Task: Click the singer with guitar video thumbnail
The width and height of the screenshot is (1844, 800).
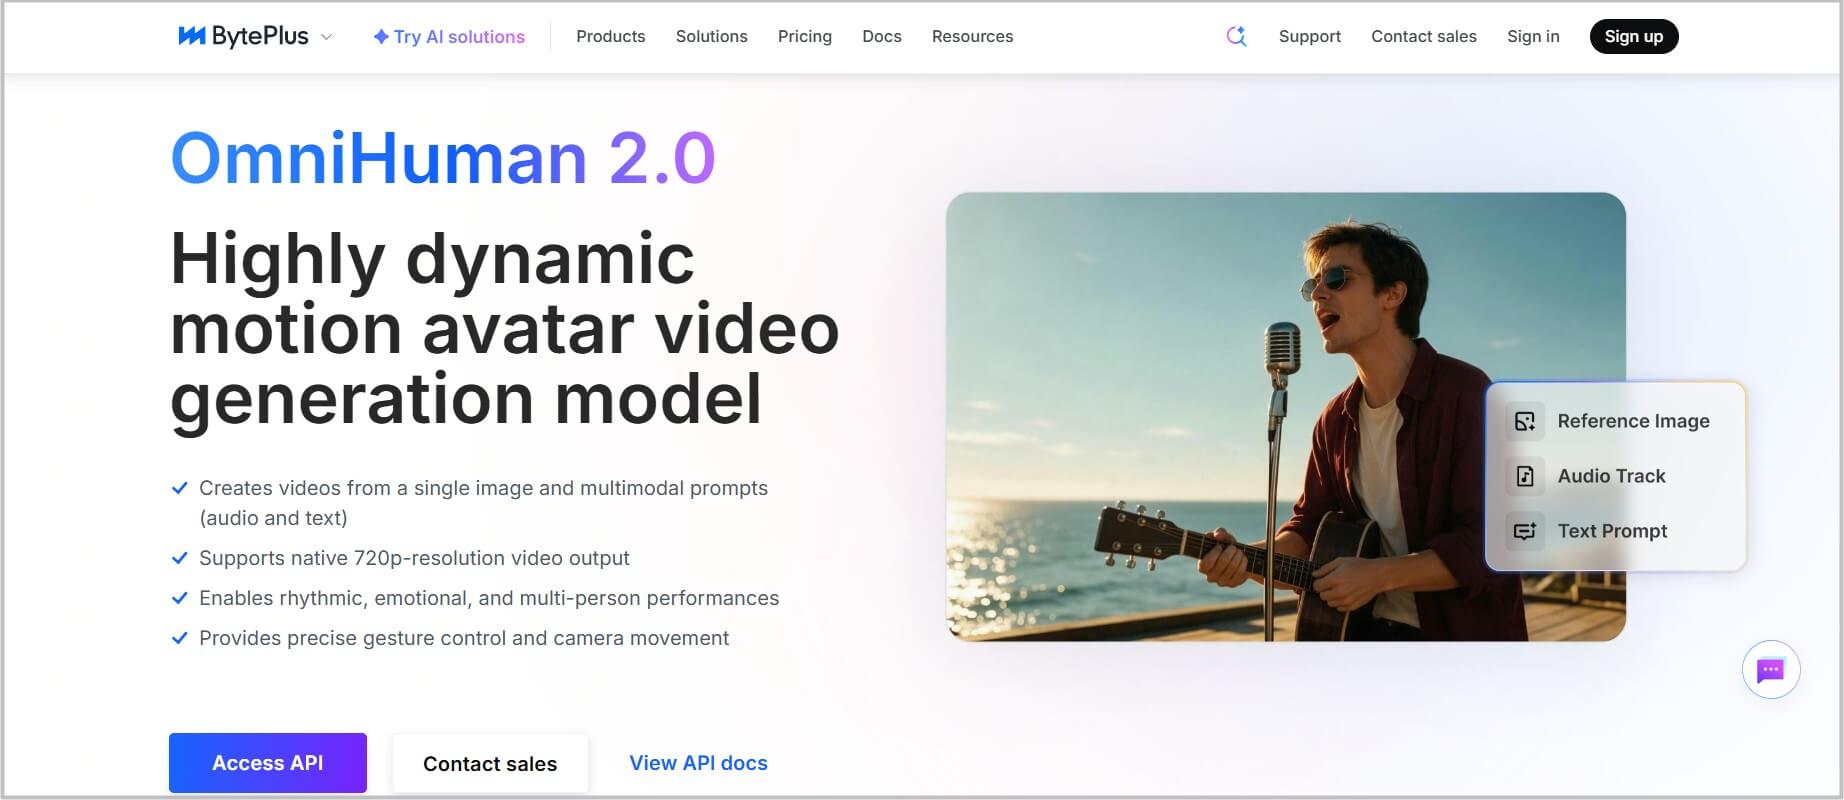Action: pos(1286,417)
